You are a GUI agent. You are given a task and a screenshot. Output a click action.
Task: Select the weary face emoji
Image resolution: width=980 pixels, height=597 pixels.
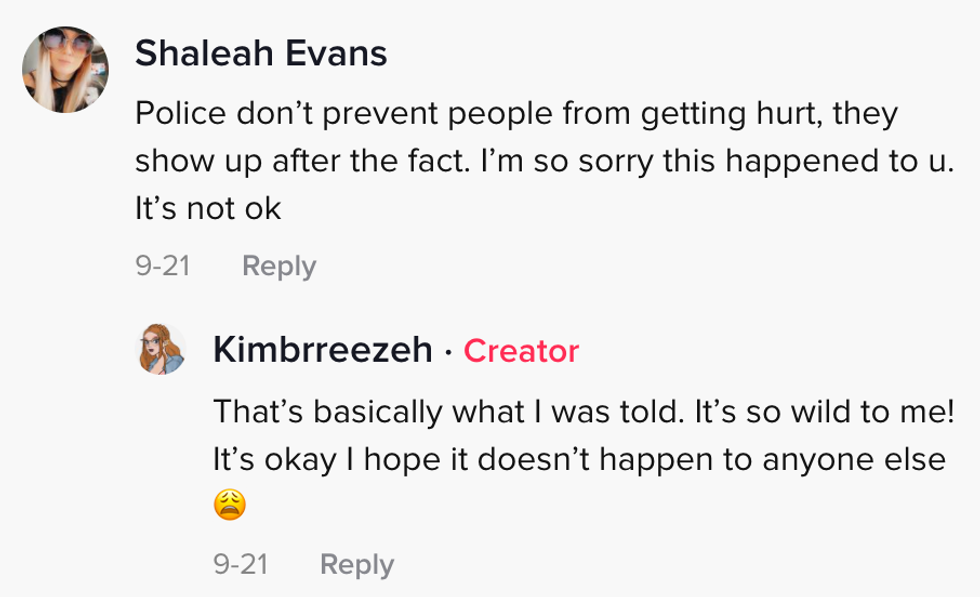click(x=229, y=507)
